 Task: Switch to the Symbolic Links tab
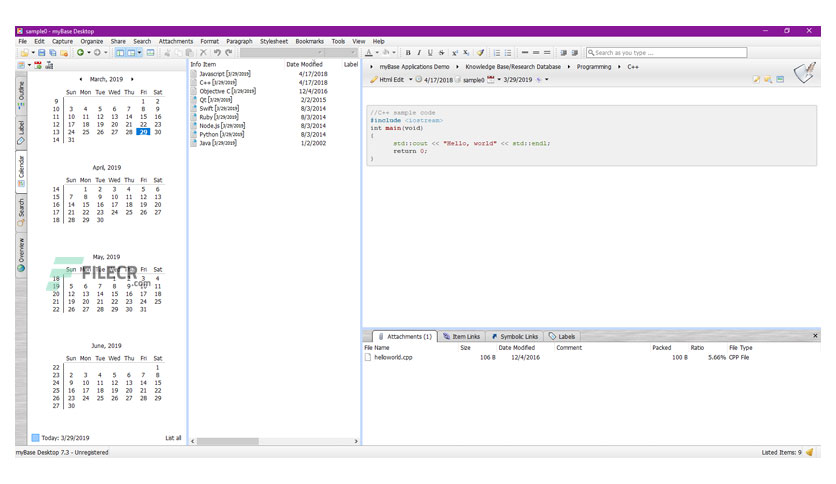pos(515,336)
